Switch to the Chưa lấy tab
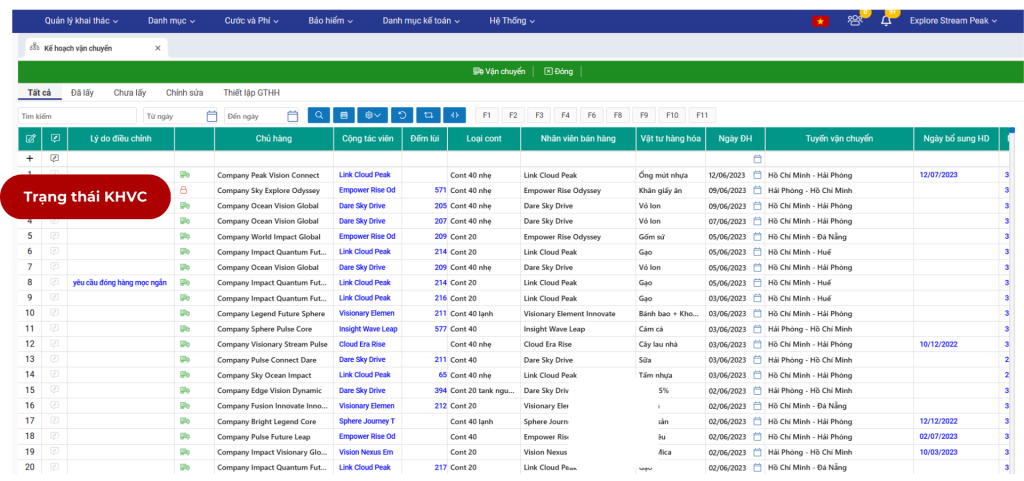 tap(130, 93)
